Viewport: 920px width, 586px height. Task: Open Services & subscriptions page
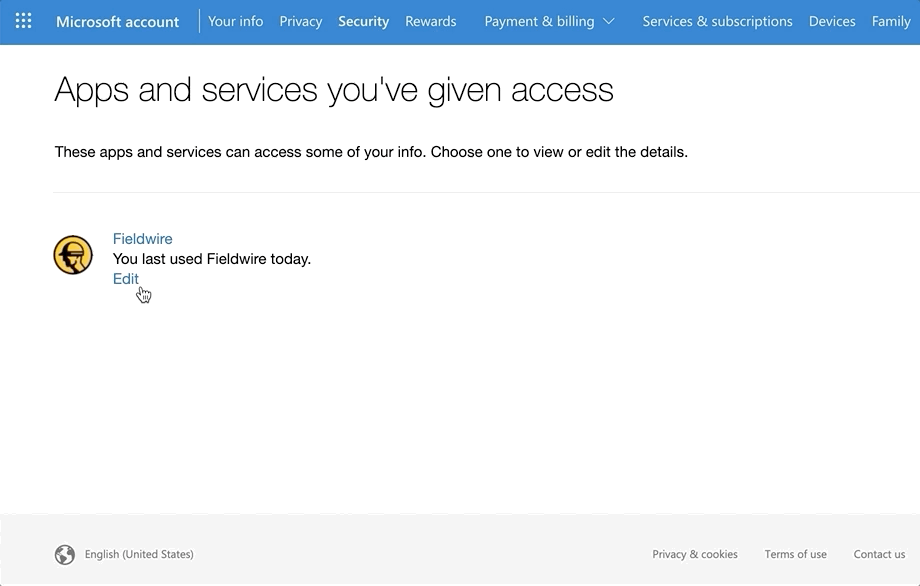pyautogui.click(x=717, y=21)
